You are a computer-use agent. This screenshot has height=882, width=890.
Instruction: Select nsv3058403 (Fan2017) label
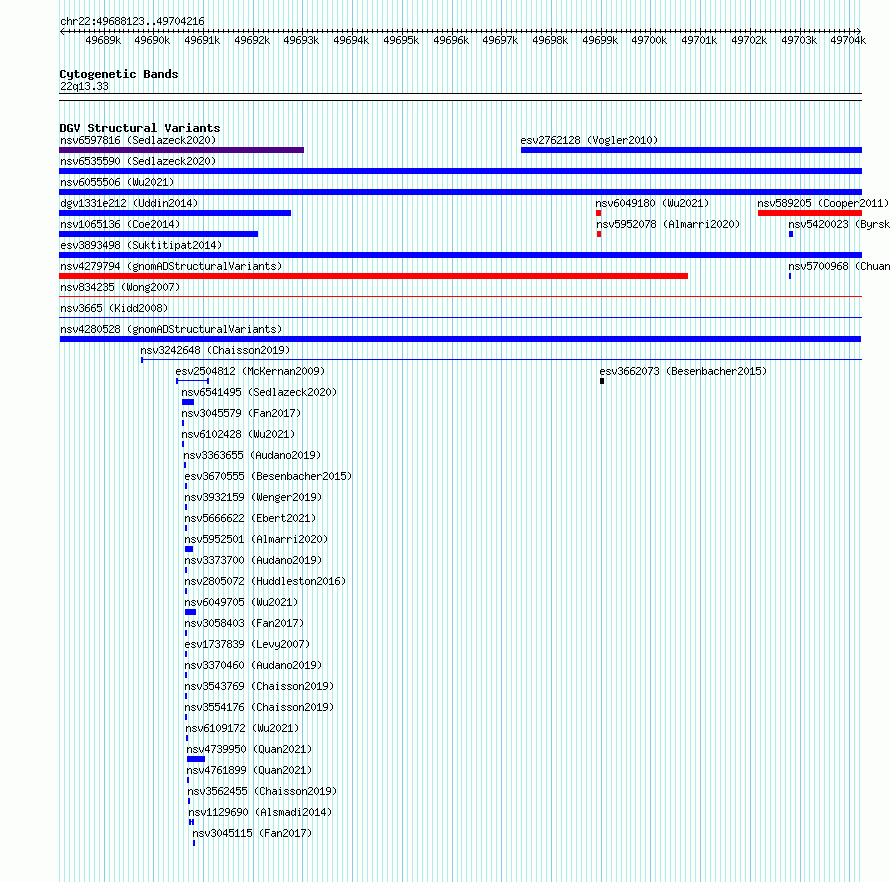245,623
